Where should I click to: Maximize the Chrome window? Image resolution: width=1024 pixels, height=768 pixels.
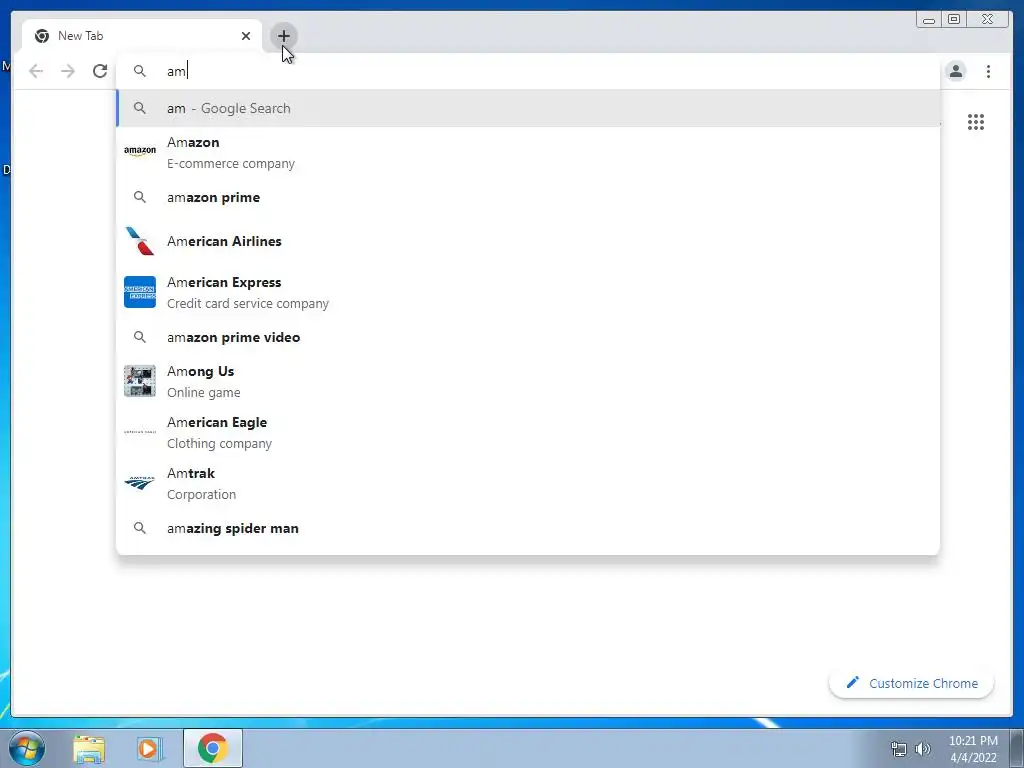954,20
